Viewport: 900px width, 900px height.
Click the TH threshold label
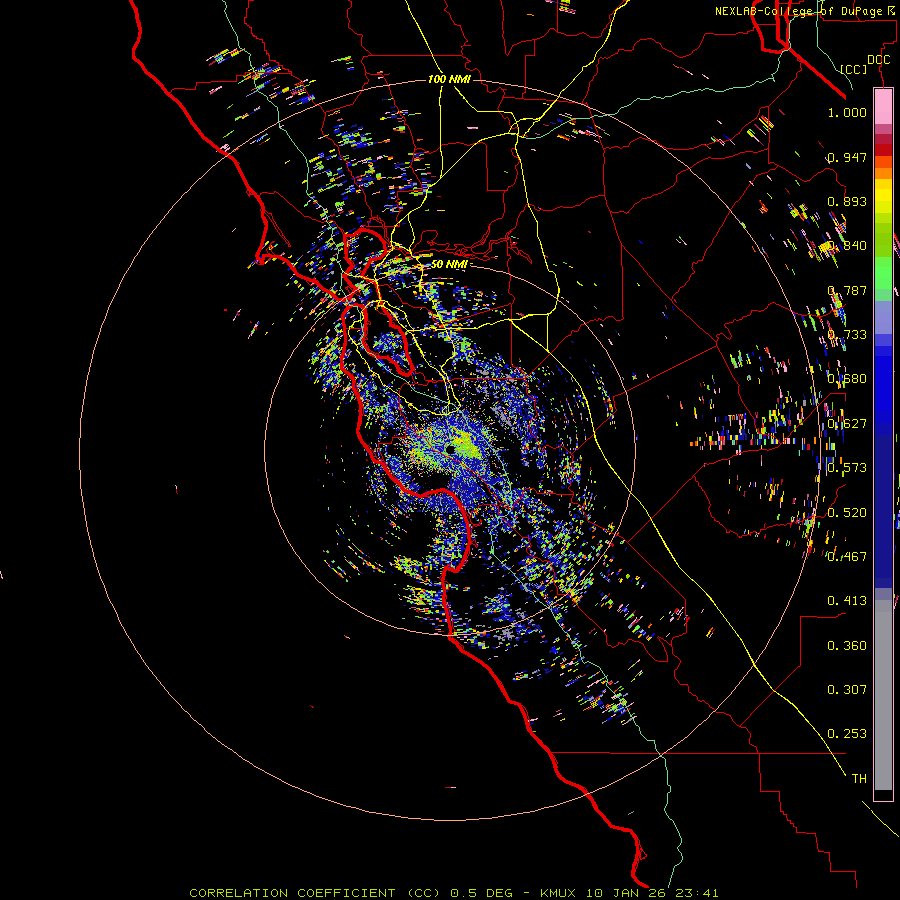tap(859, 779)
